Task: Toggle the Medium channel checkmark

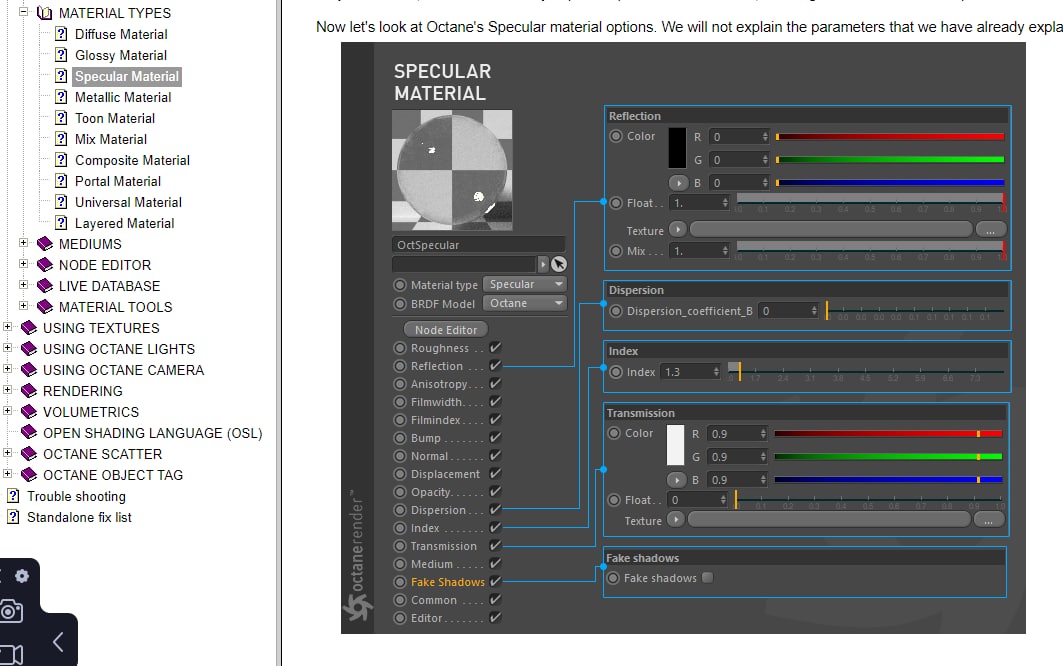Action: click(x=496, y=563)
